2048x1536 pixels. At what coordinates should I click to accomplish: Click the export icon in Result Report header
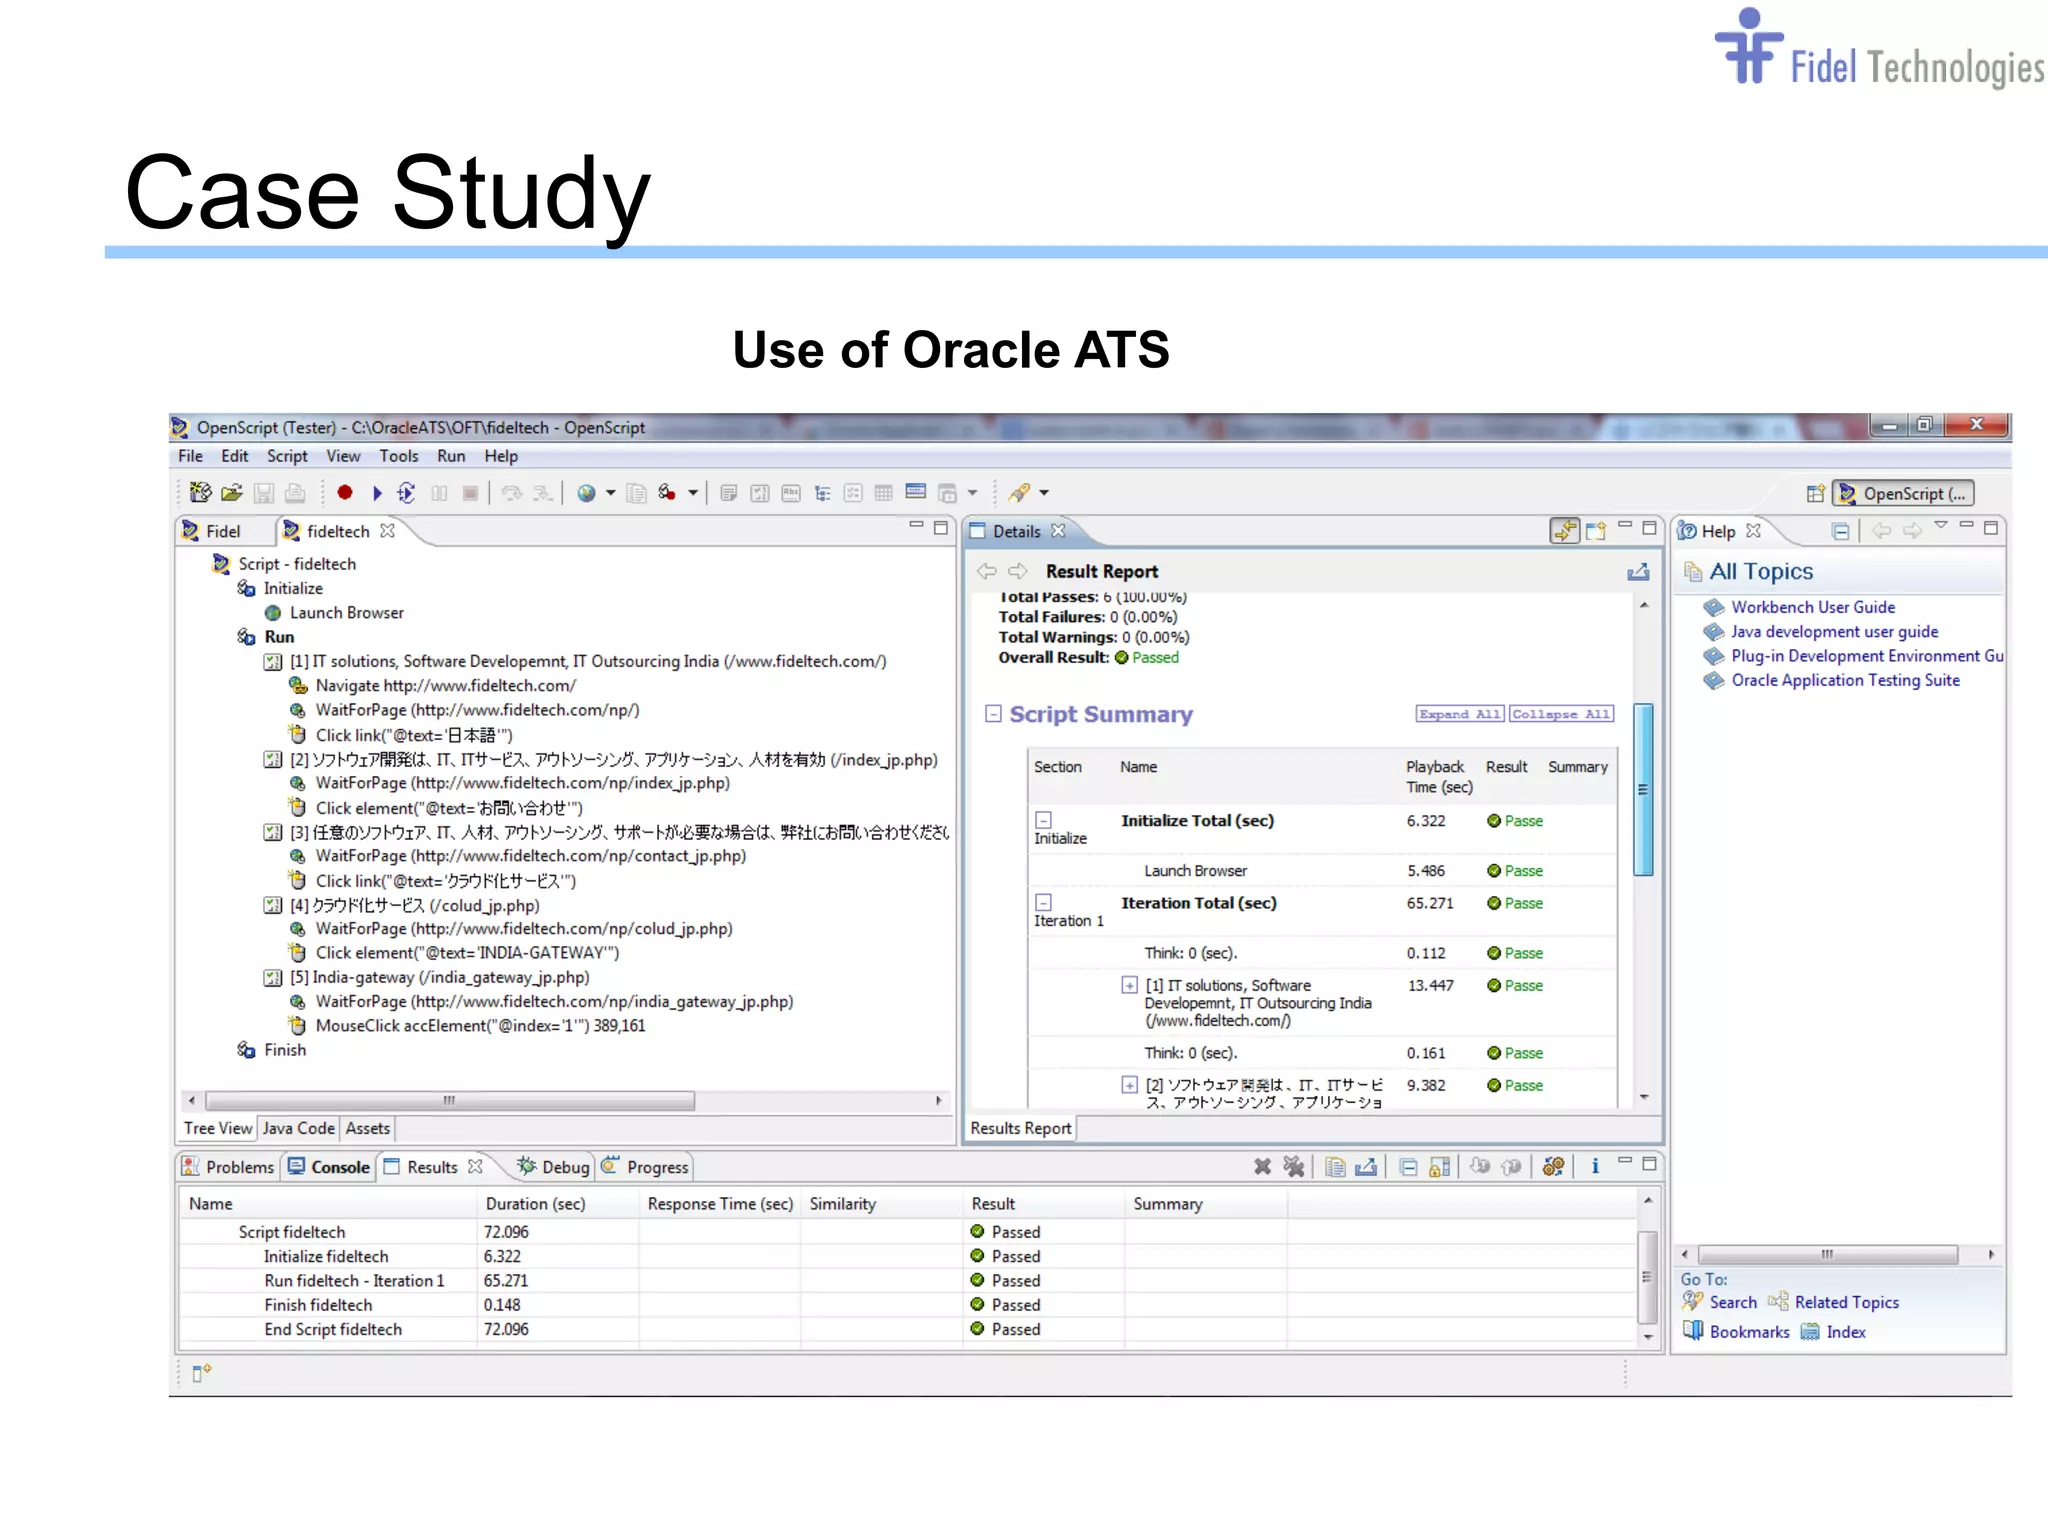pos(1638,572)
